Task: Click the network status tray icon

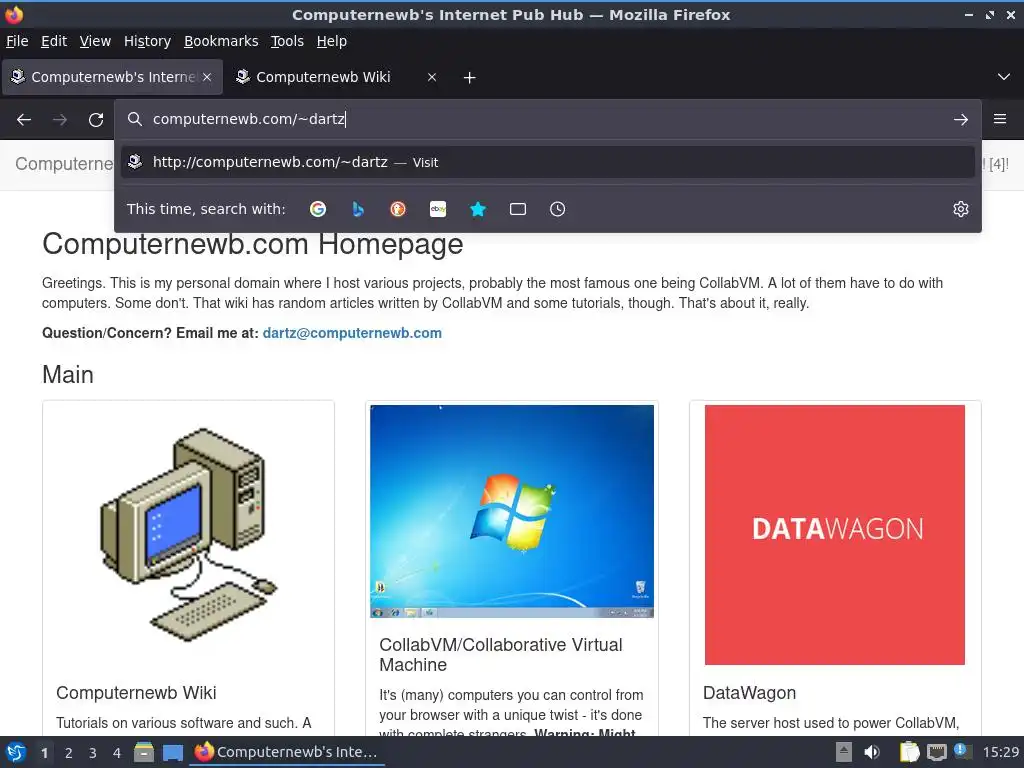Action: (x=936, y=752)
